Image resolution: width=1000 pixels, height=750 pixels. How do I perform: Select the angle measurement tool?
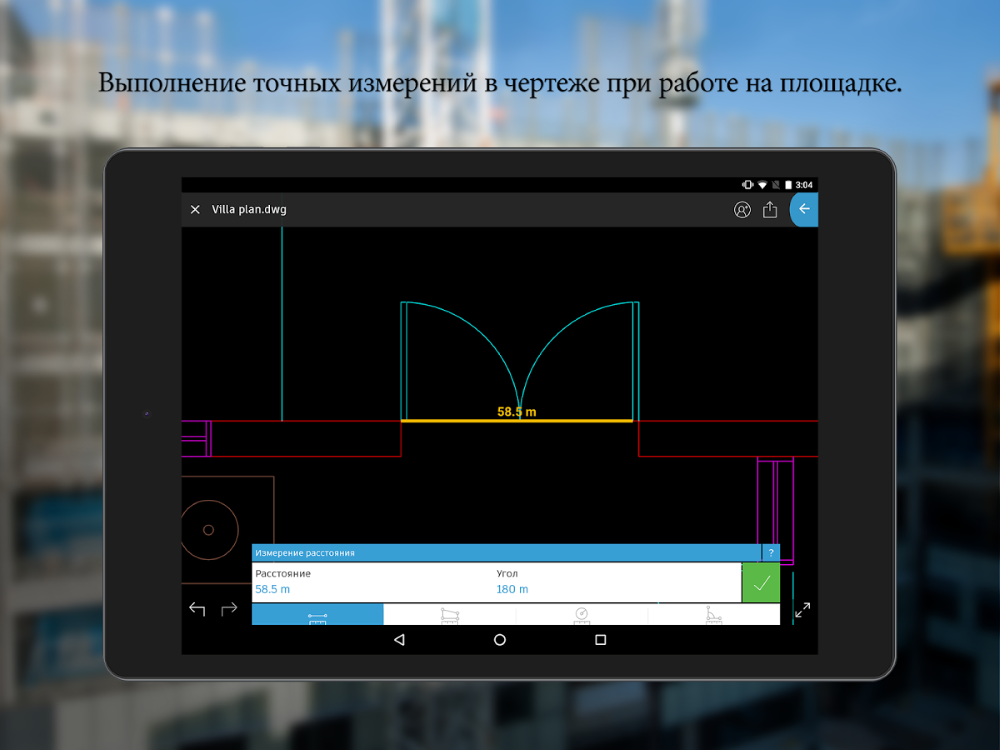[713, 615]
